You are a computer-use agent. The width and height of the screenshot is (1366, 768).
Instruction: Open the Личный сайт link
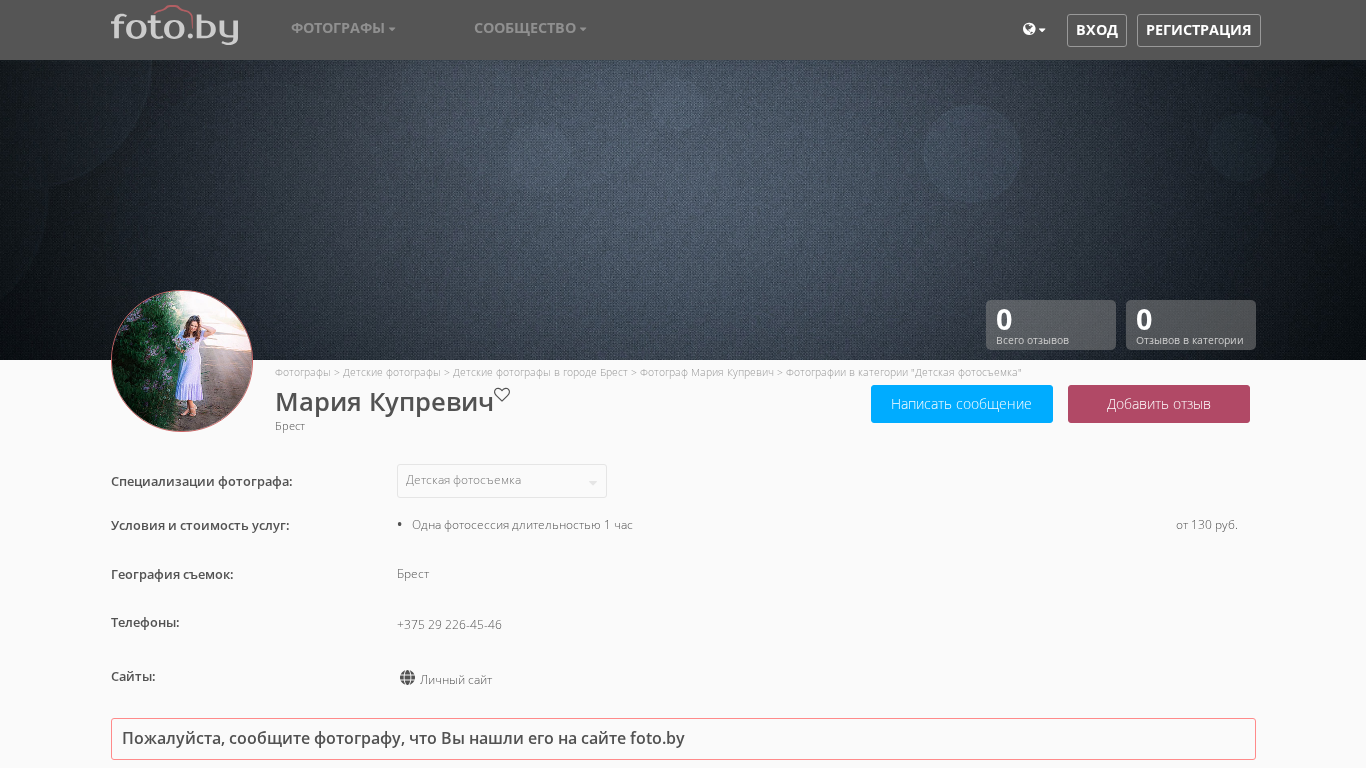[456, 680]
